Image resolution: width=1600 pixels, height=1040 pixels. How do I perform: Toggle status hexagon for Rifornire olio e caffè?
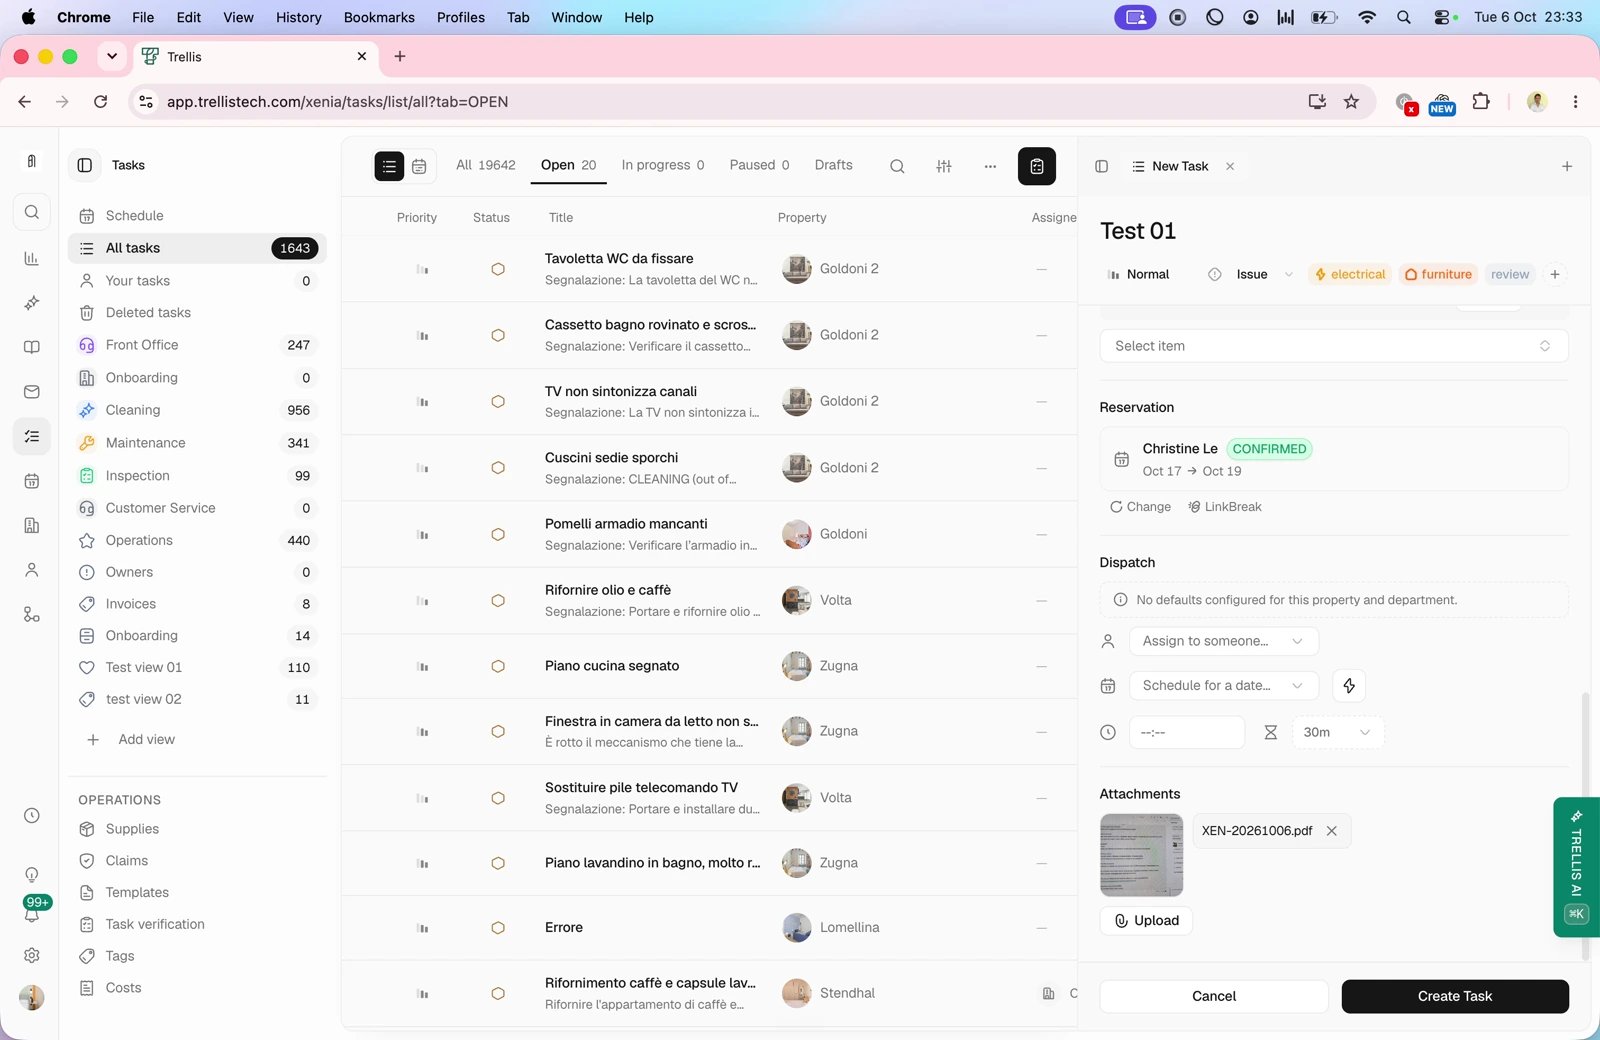coord(498,600)
